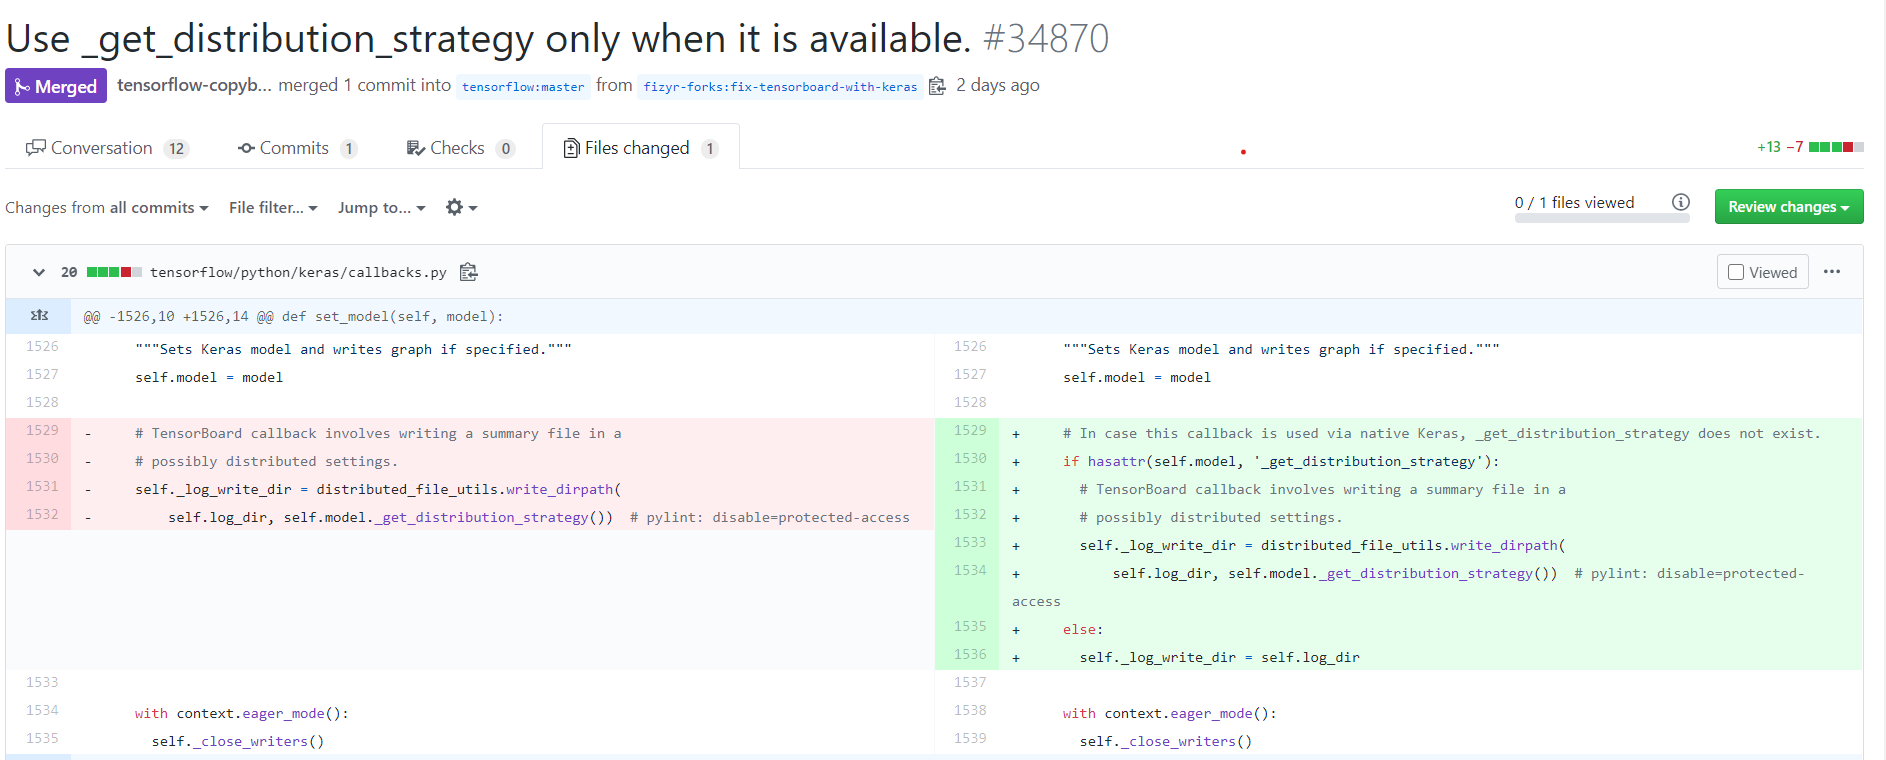The width and height of the screenshot is (1886, 760).
Task: Copy callbacks.py file path icon
Action: point(468,272)
